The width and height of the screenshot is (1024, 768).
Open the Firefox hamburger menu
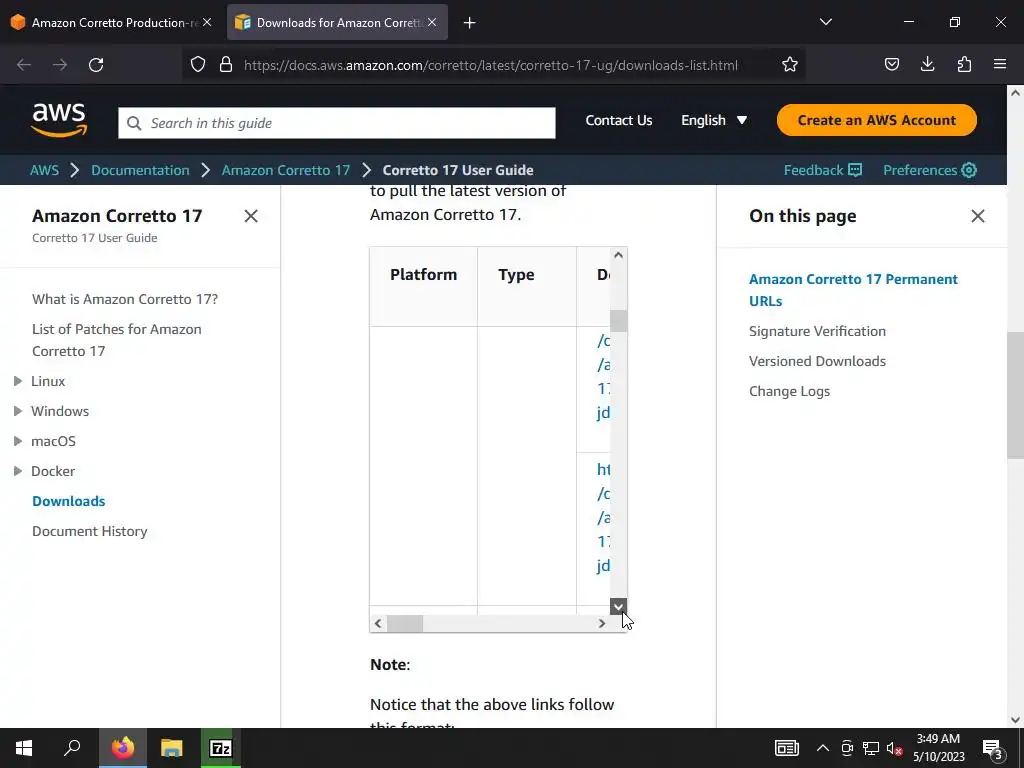[1000, 64]
